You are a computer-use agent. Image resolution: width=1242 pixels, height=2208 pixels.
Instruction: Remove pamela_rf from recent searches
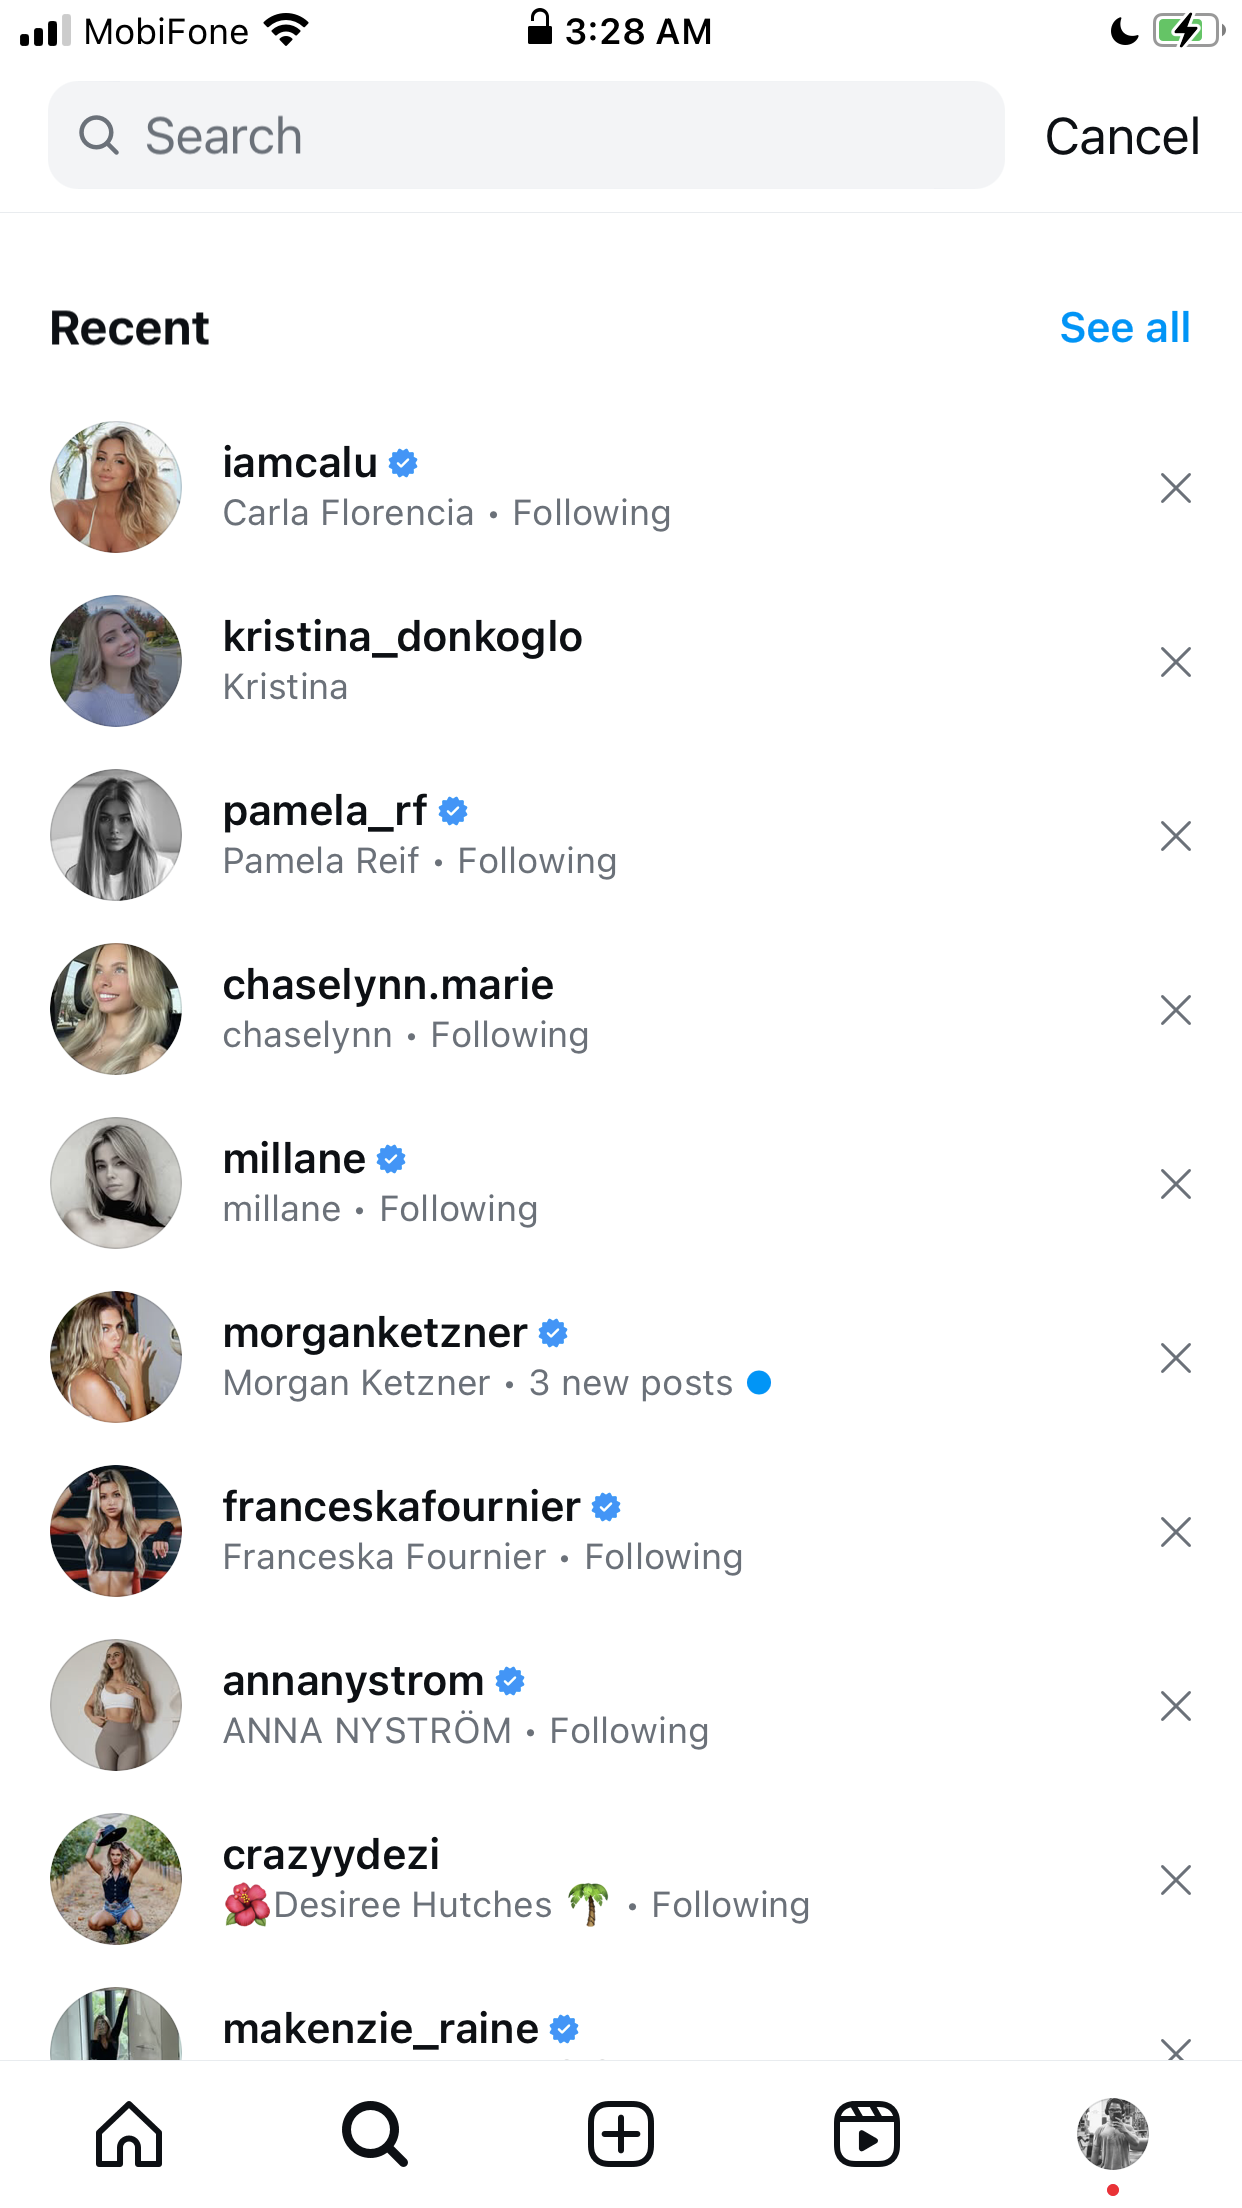1176,836
